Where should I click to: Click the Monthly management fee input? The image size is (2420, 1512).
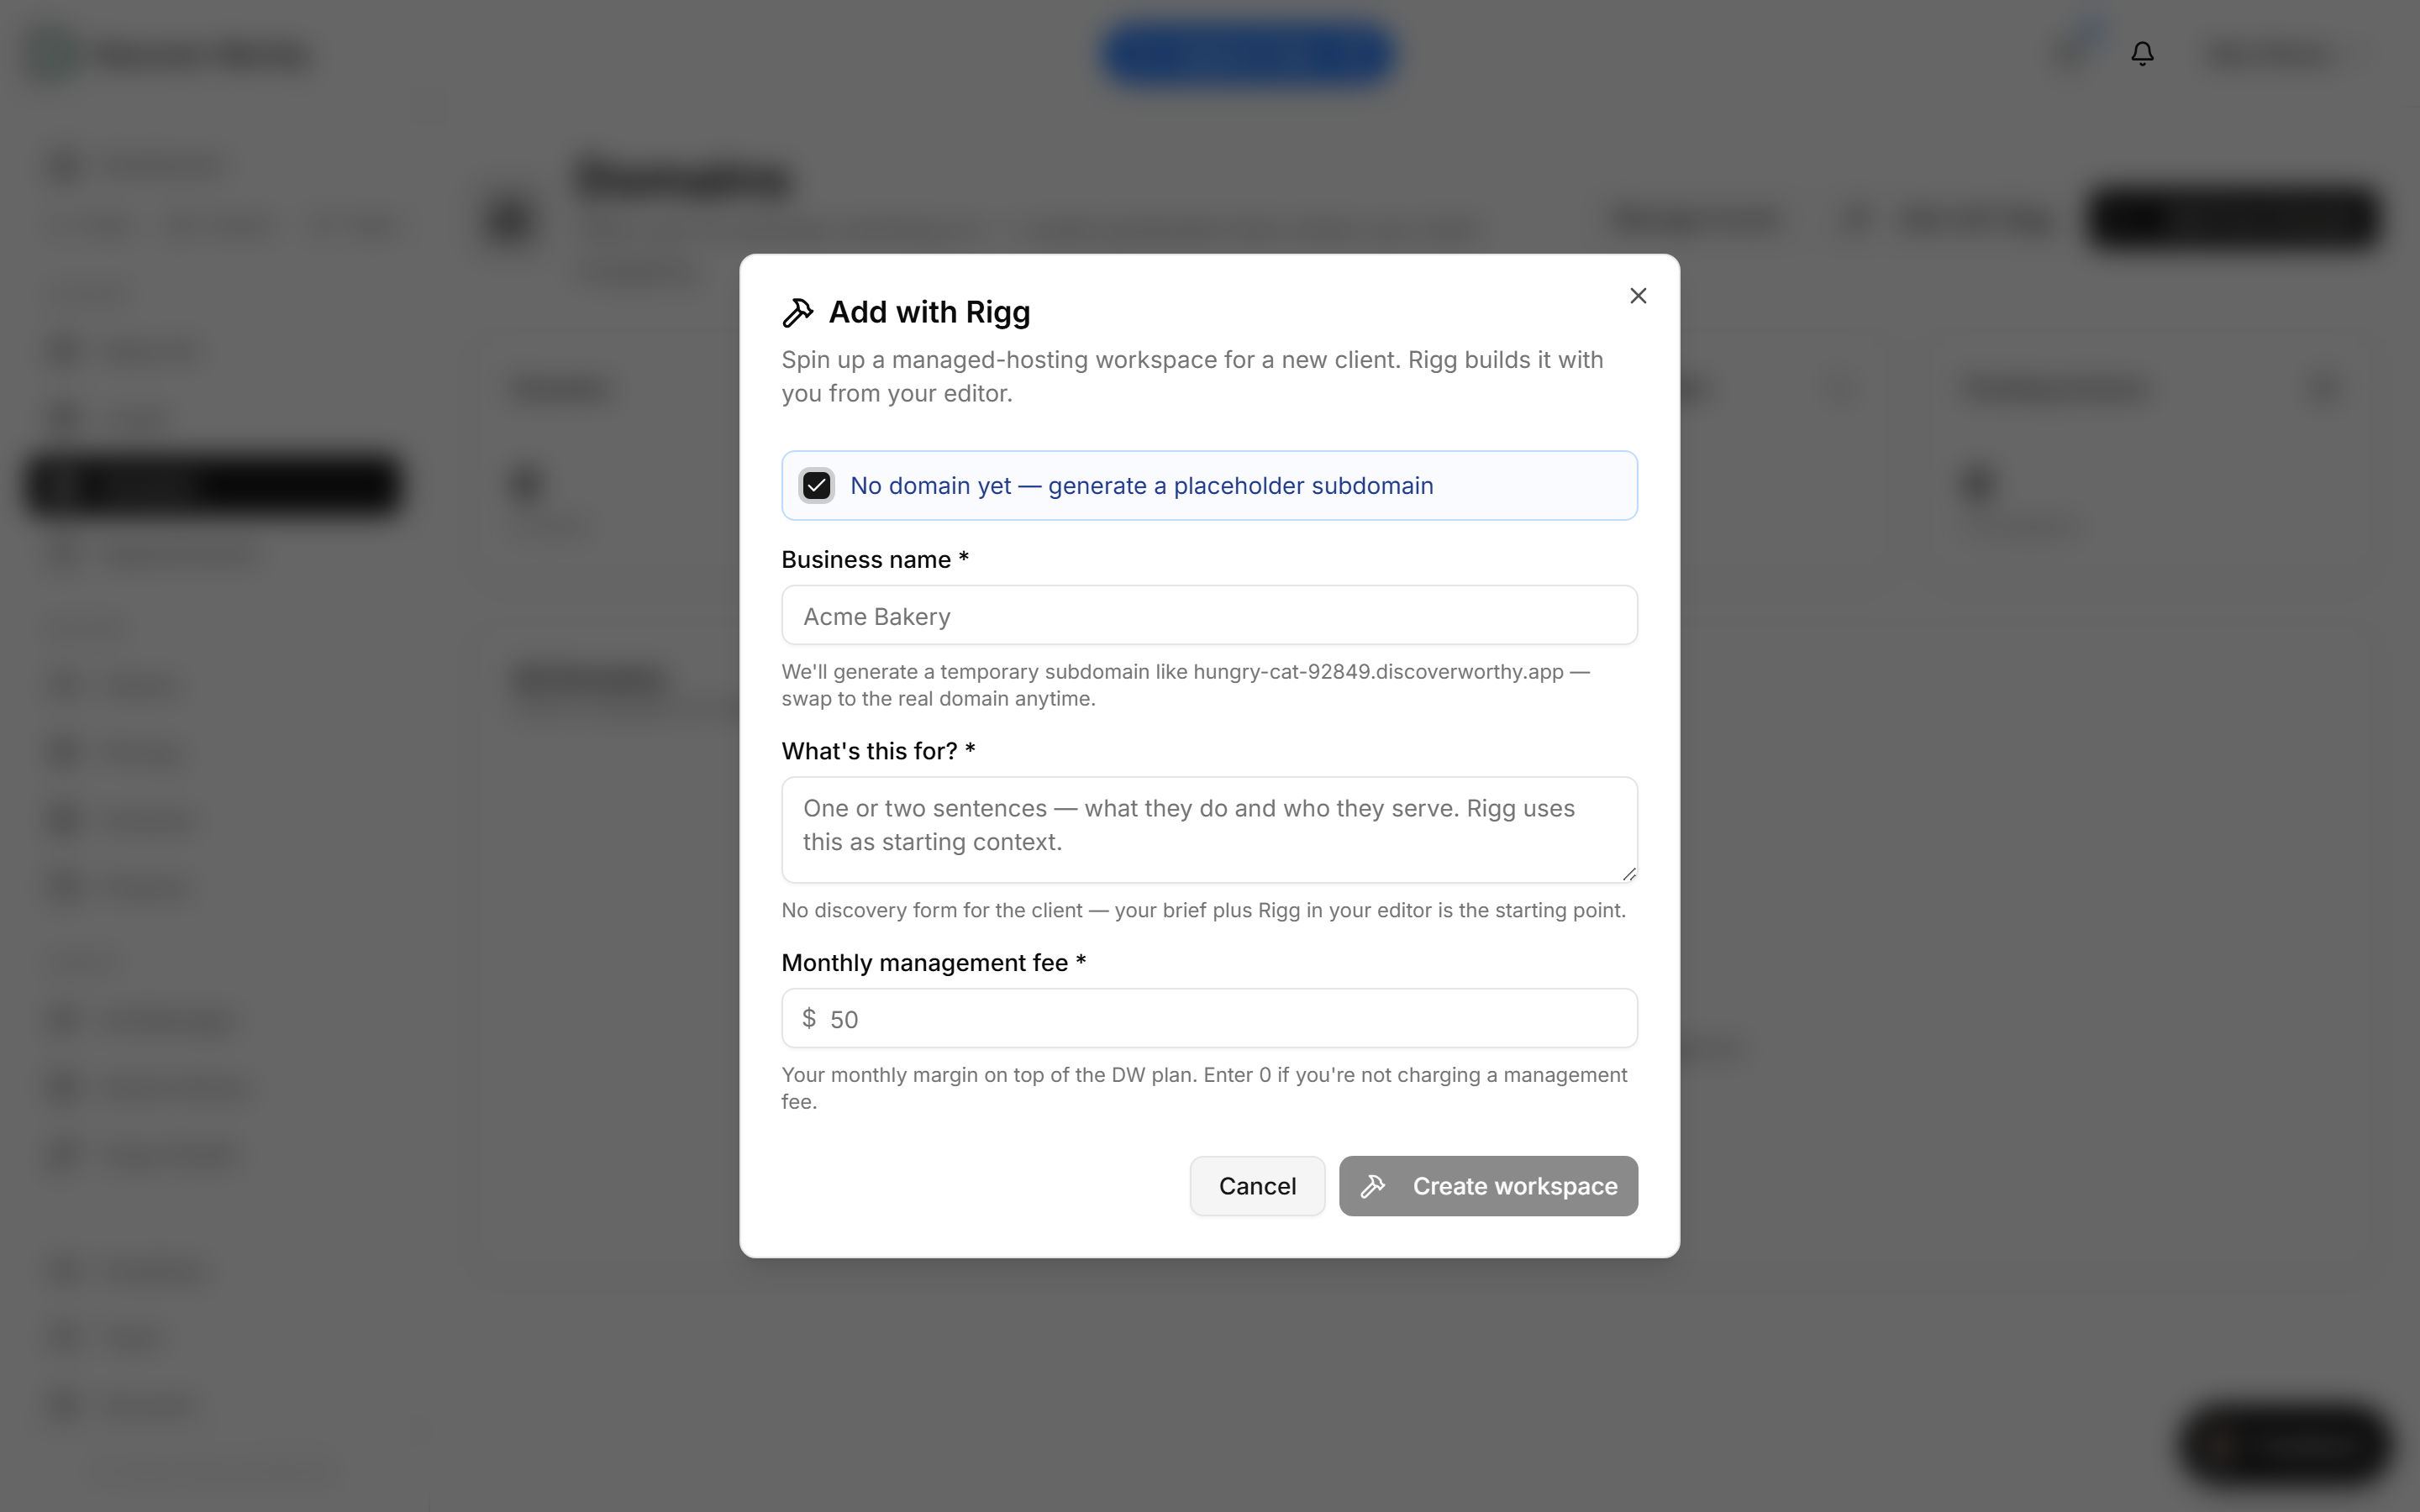coord(1209,1019)
